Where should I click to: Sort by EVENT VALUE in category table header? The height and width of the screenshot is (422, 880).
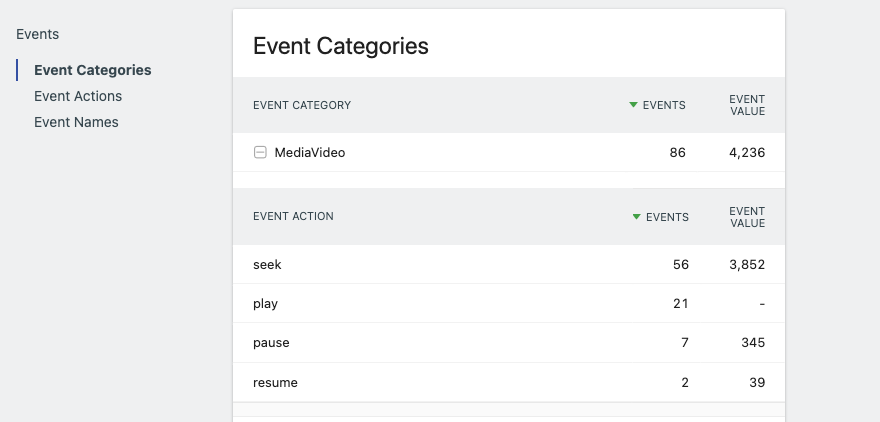747,105
